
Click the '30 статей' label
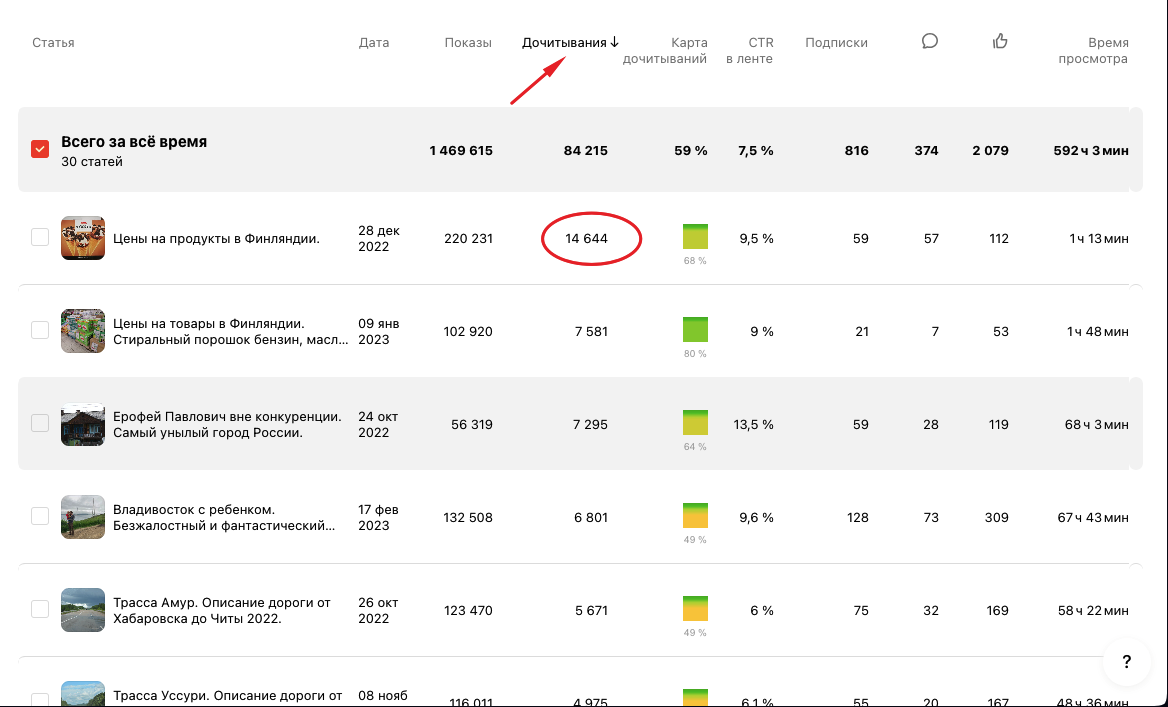click(x=92, y=162)
